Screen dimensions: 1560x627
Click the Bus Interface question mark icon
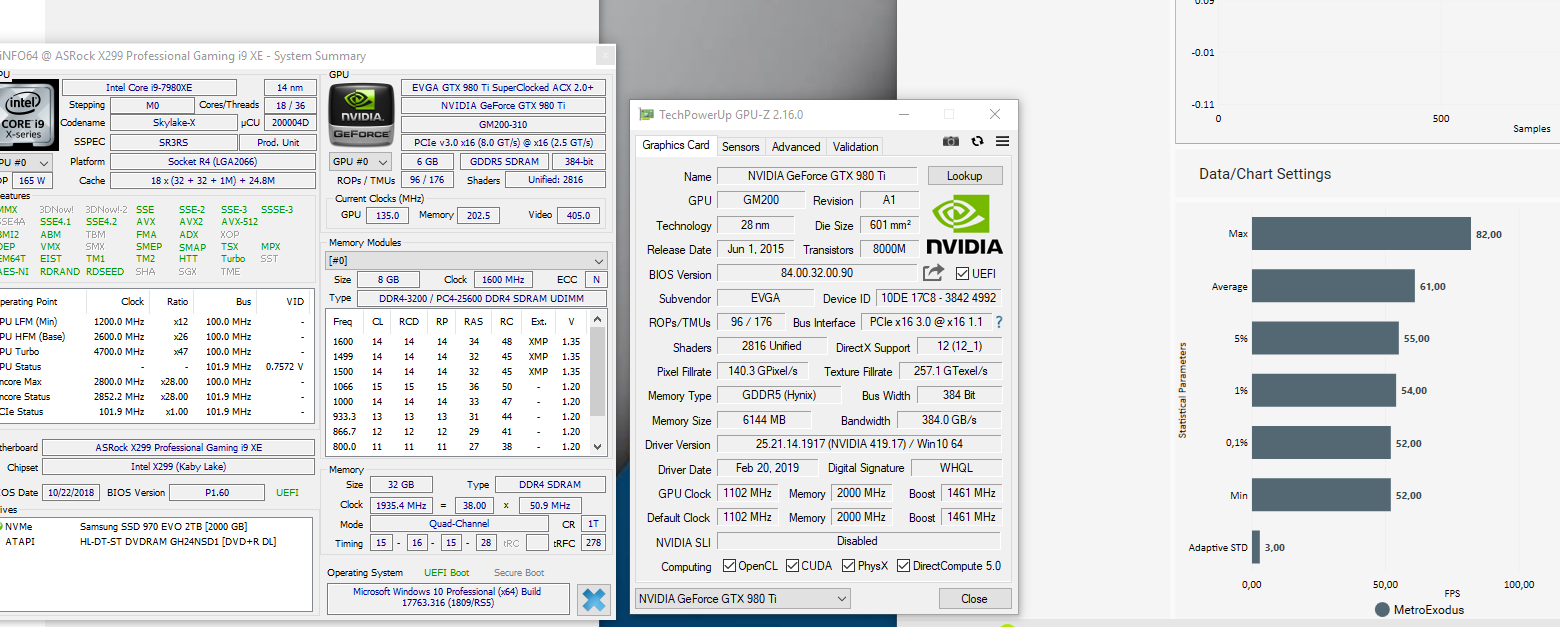click(998, 322)
